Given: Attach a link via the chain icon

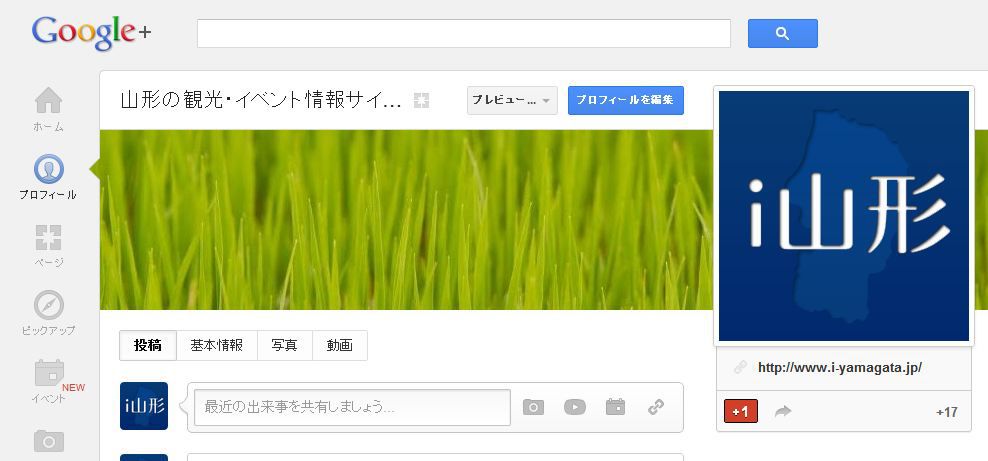Looking at the screenshot, I should [x=656, y=407].
